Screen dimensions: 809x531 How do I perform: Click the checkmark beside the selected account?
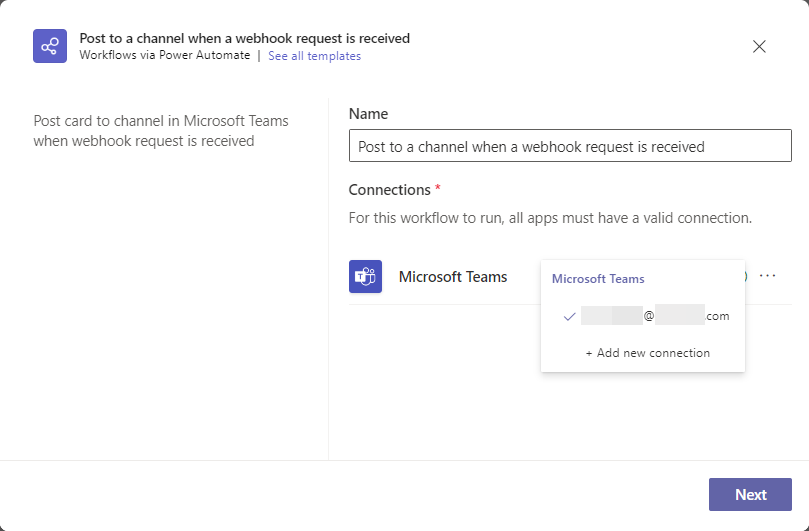pos(570,316)
